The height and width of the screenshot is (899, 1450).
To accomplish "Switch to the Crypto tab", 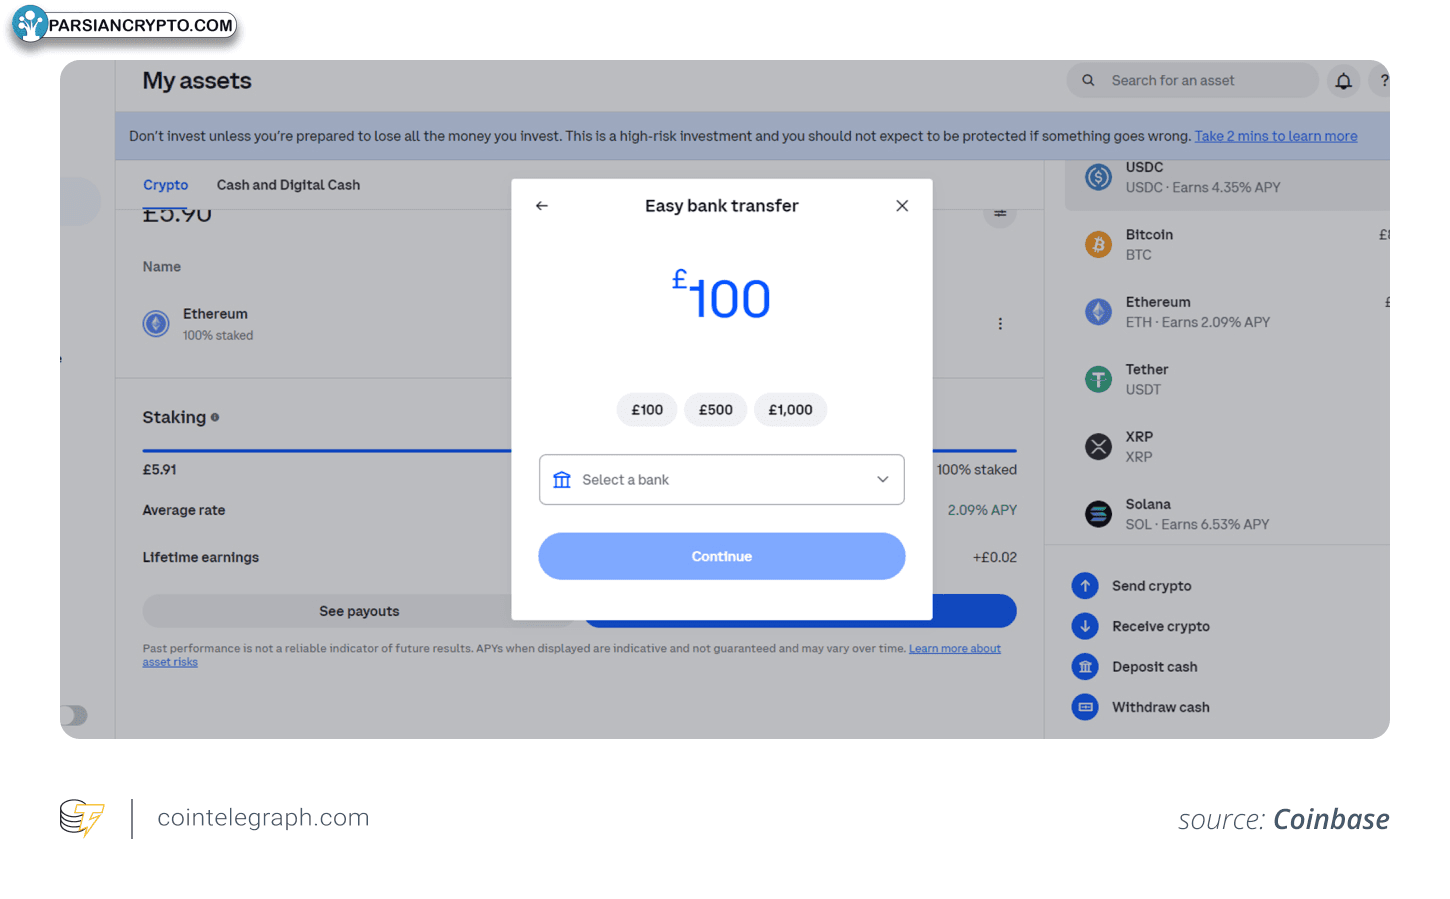I will click(x=166, y=185).
